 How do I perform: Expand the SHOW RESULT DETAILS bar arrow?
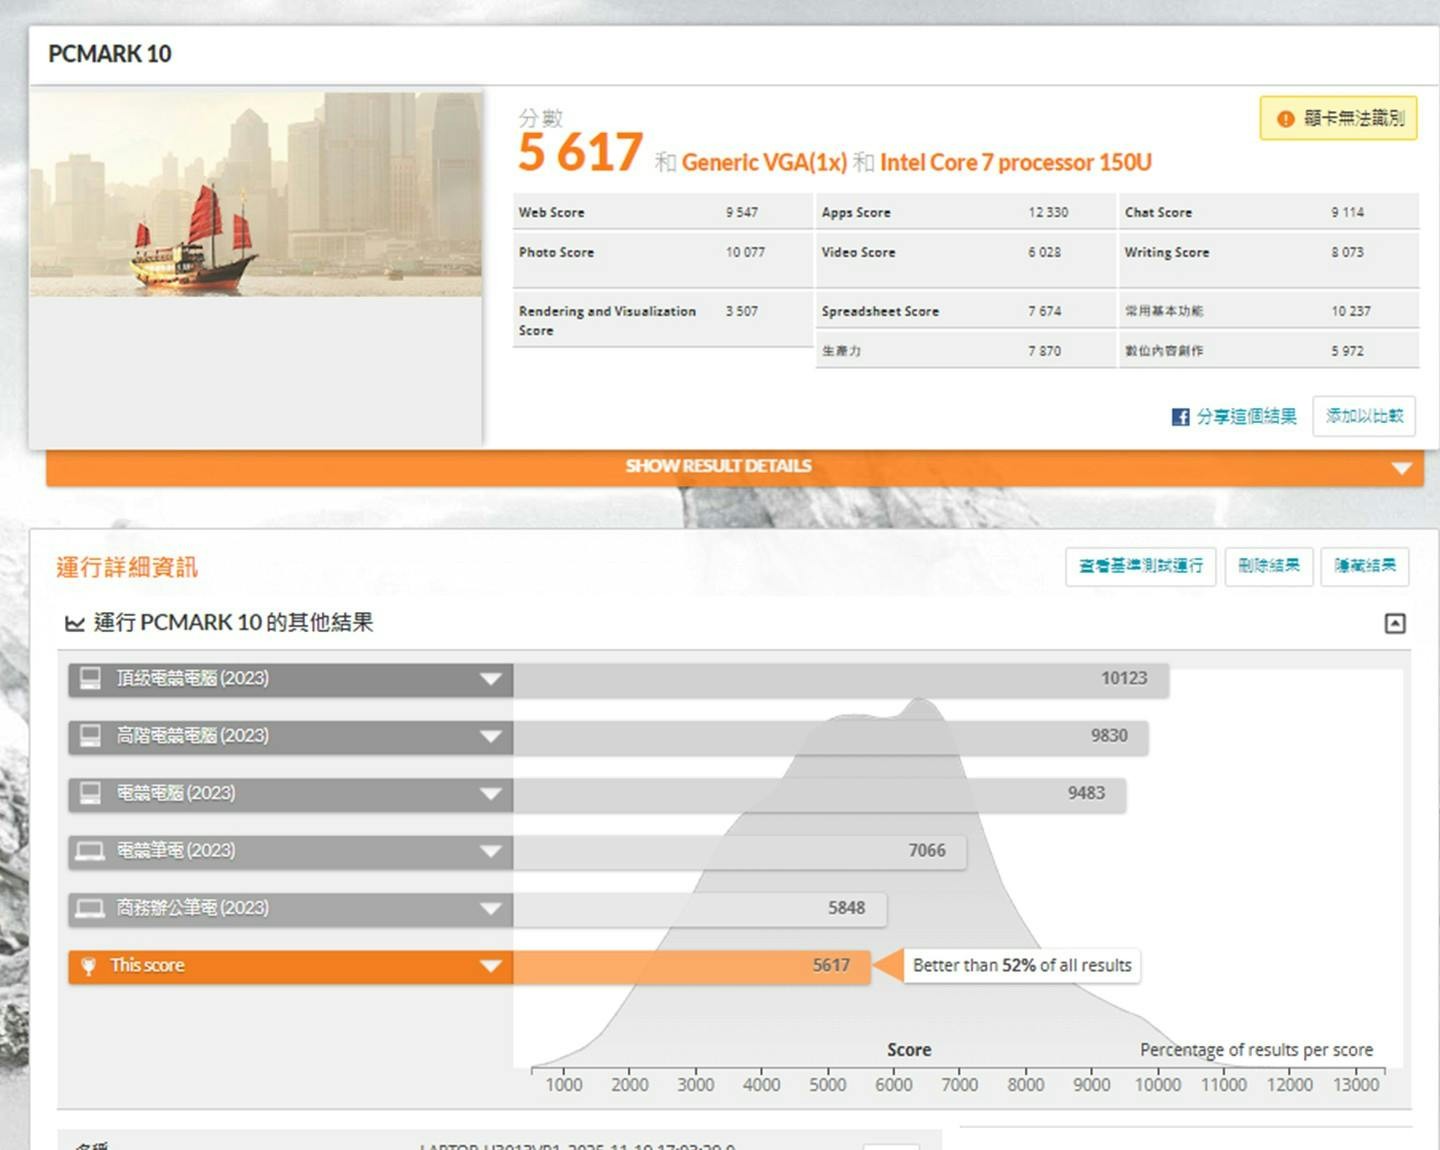1402,468
